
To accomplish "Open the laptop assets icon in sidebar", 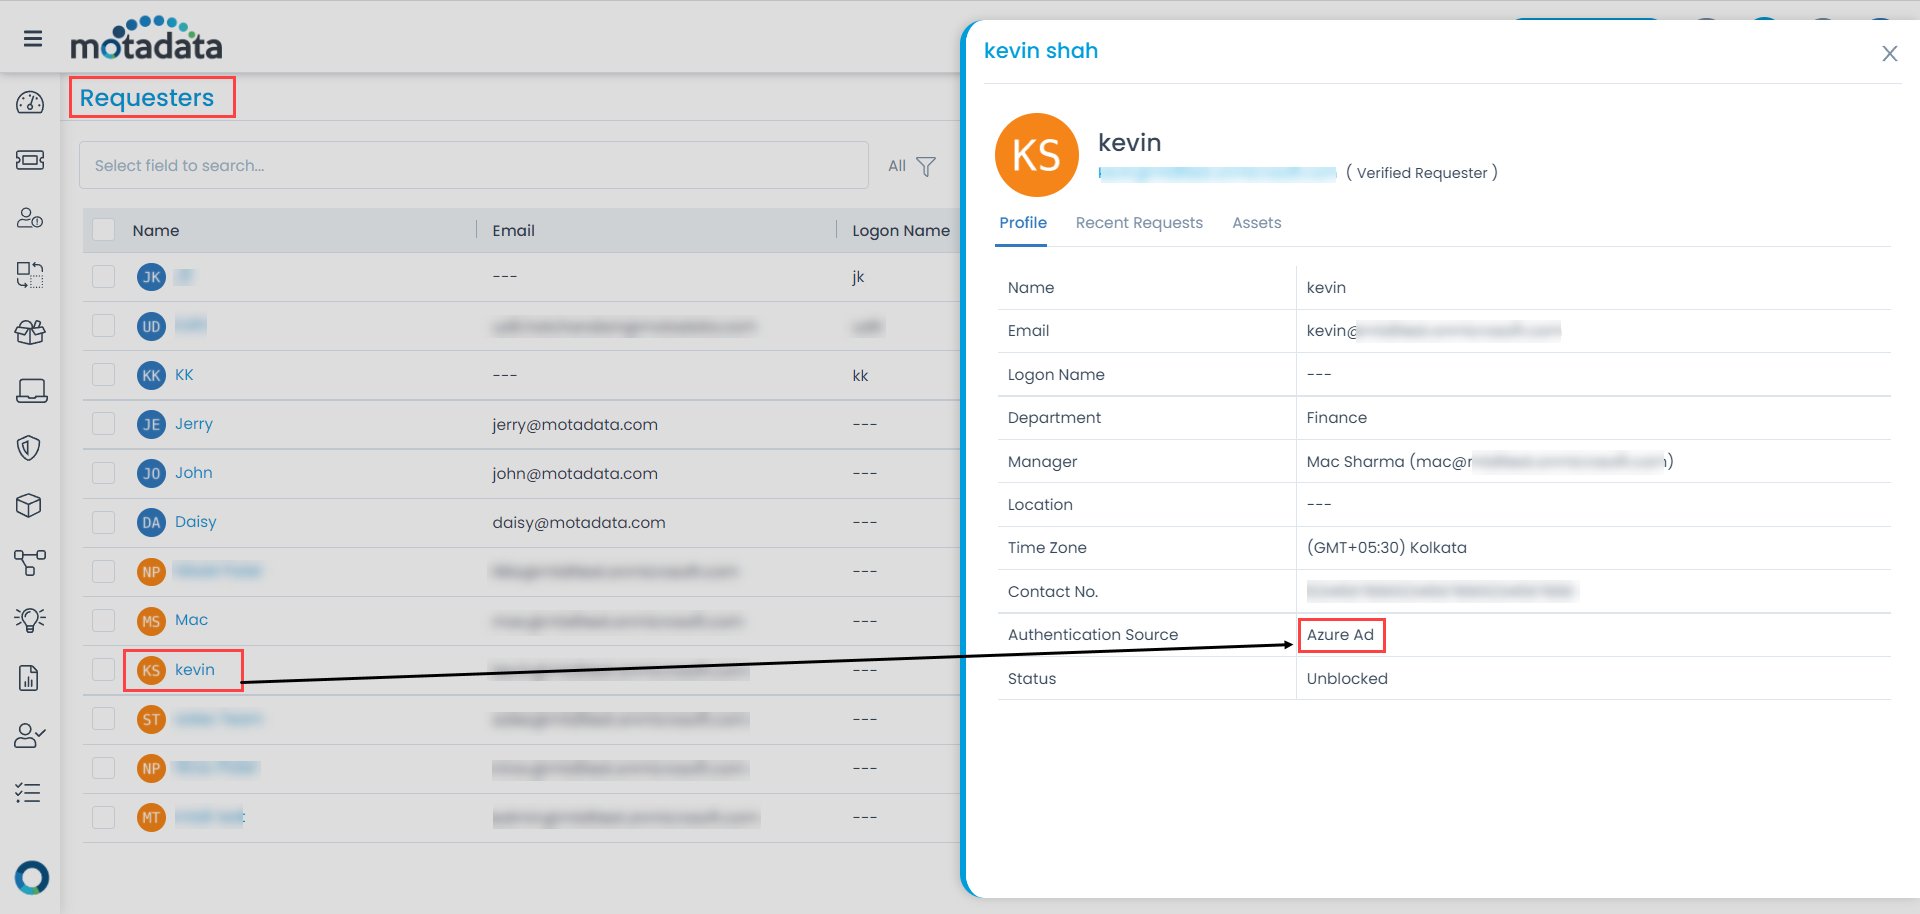I will [x=30, y=390].
